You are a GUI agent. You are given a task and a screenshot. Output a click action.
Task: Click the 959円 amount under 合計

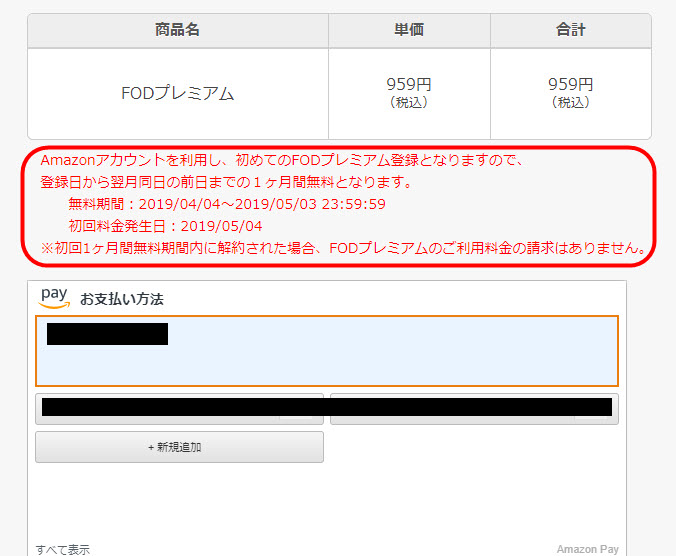pos(570,85)
